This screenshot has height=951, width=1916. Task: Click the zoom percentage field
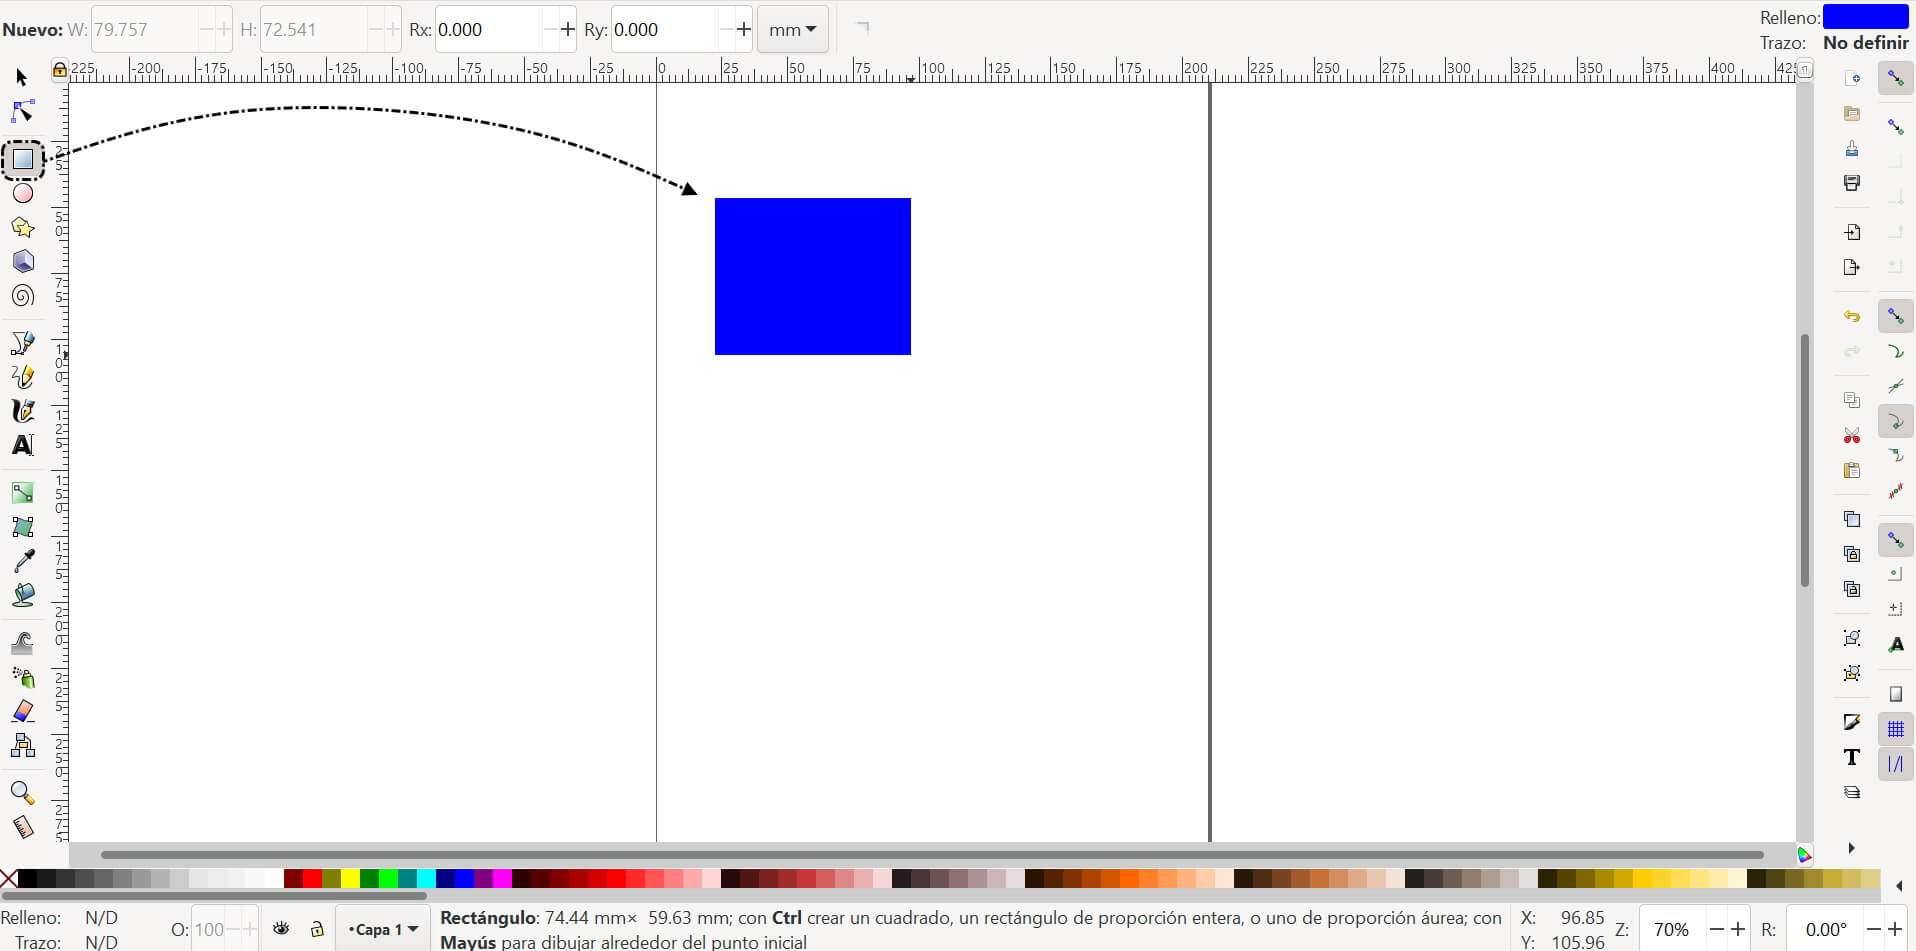tap(1671, 929)
